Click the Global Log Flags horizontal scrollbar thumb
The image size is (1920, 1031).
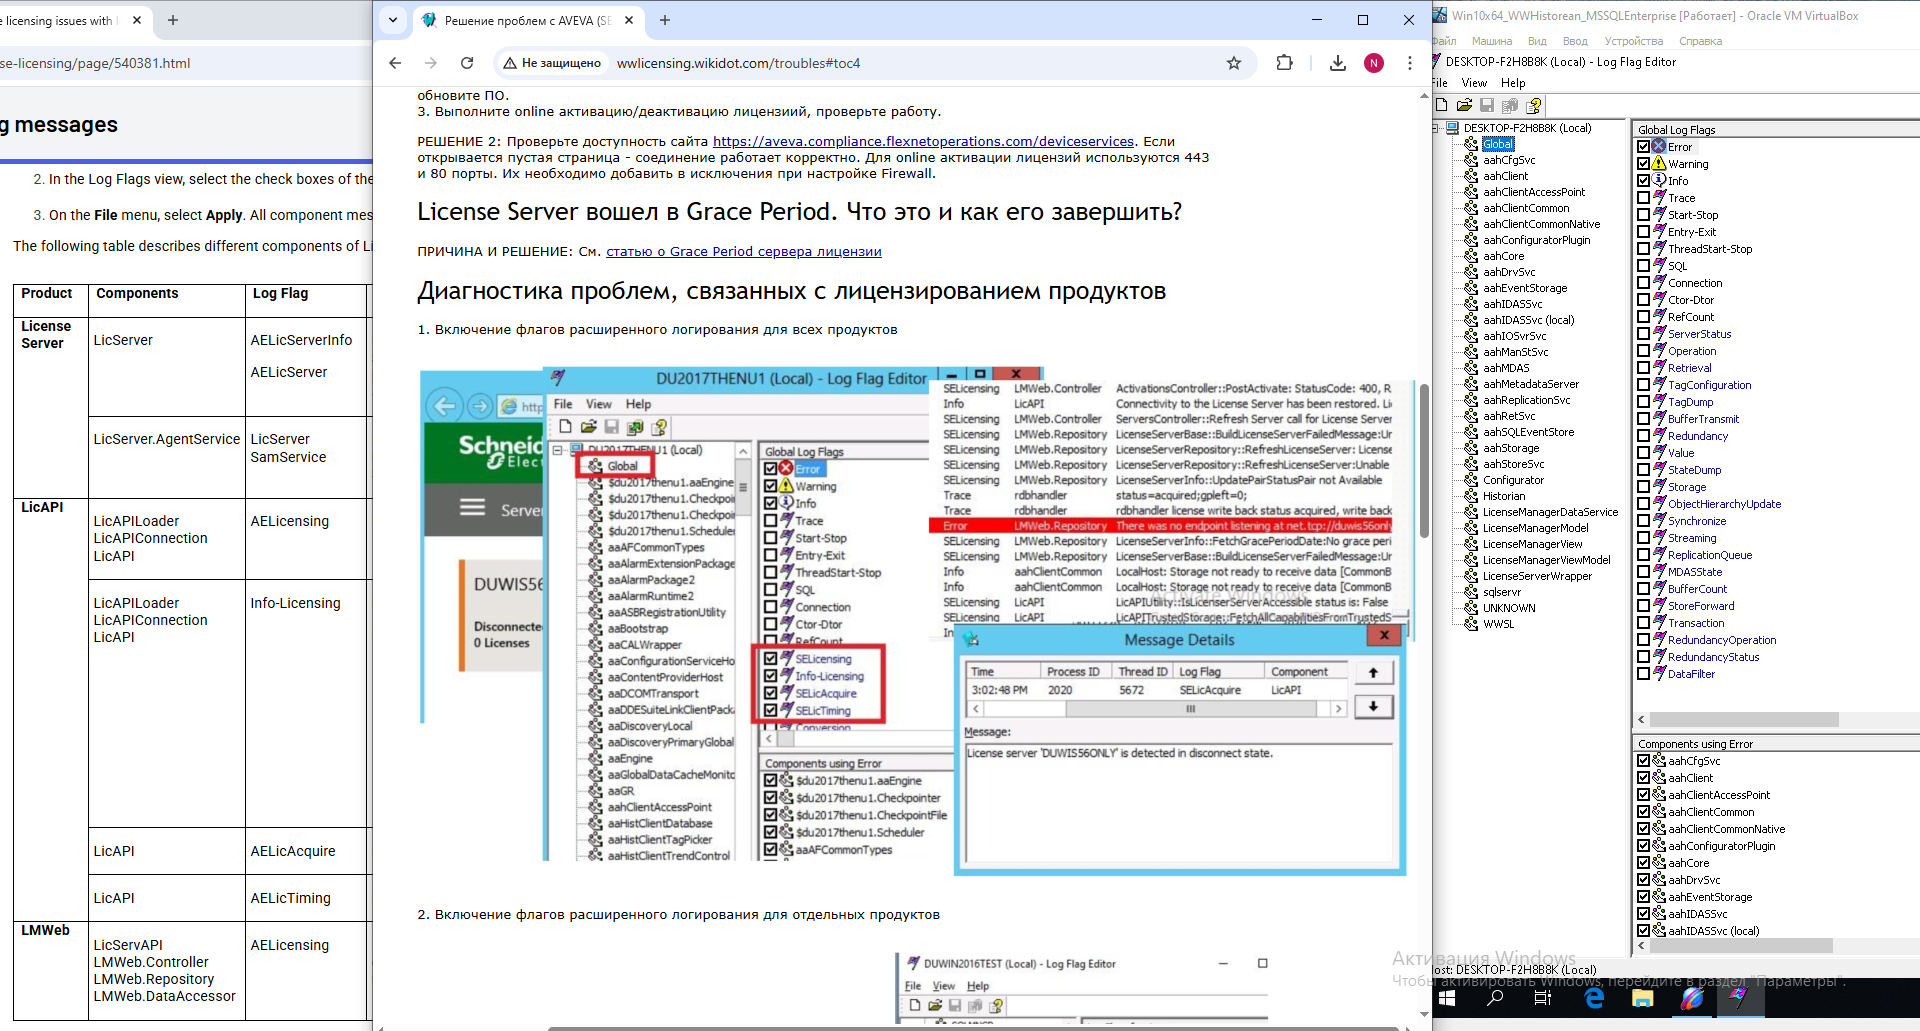coord(1744,720)
